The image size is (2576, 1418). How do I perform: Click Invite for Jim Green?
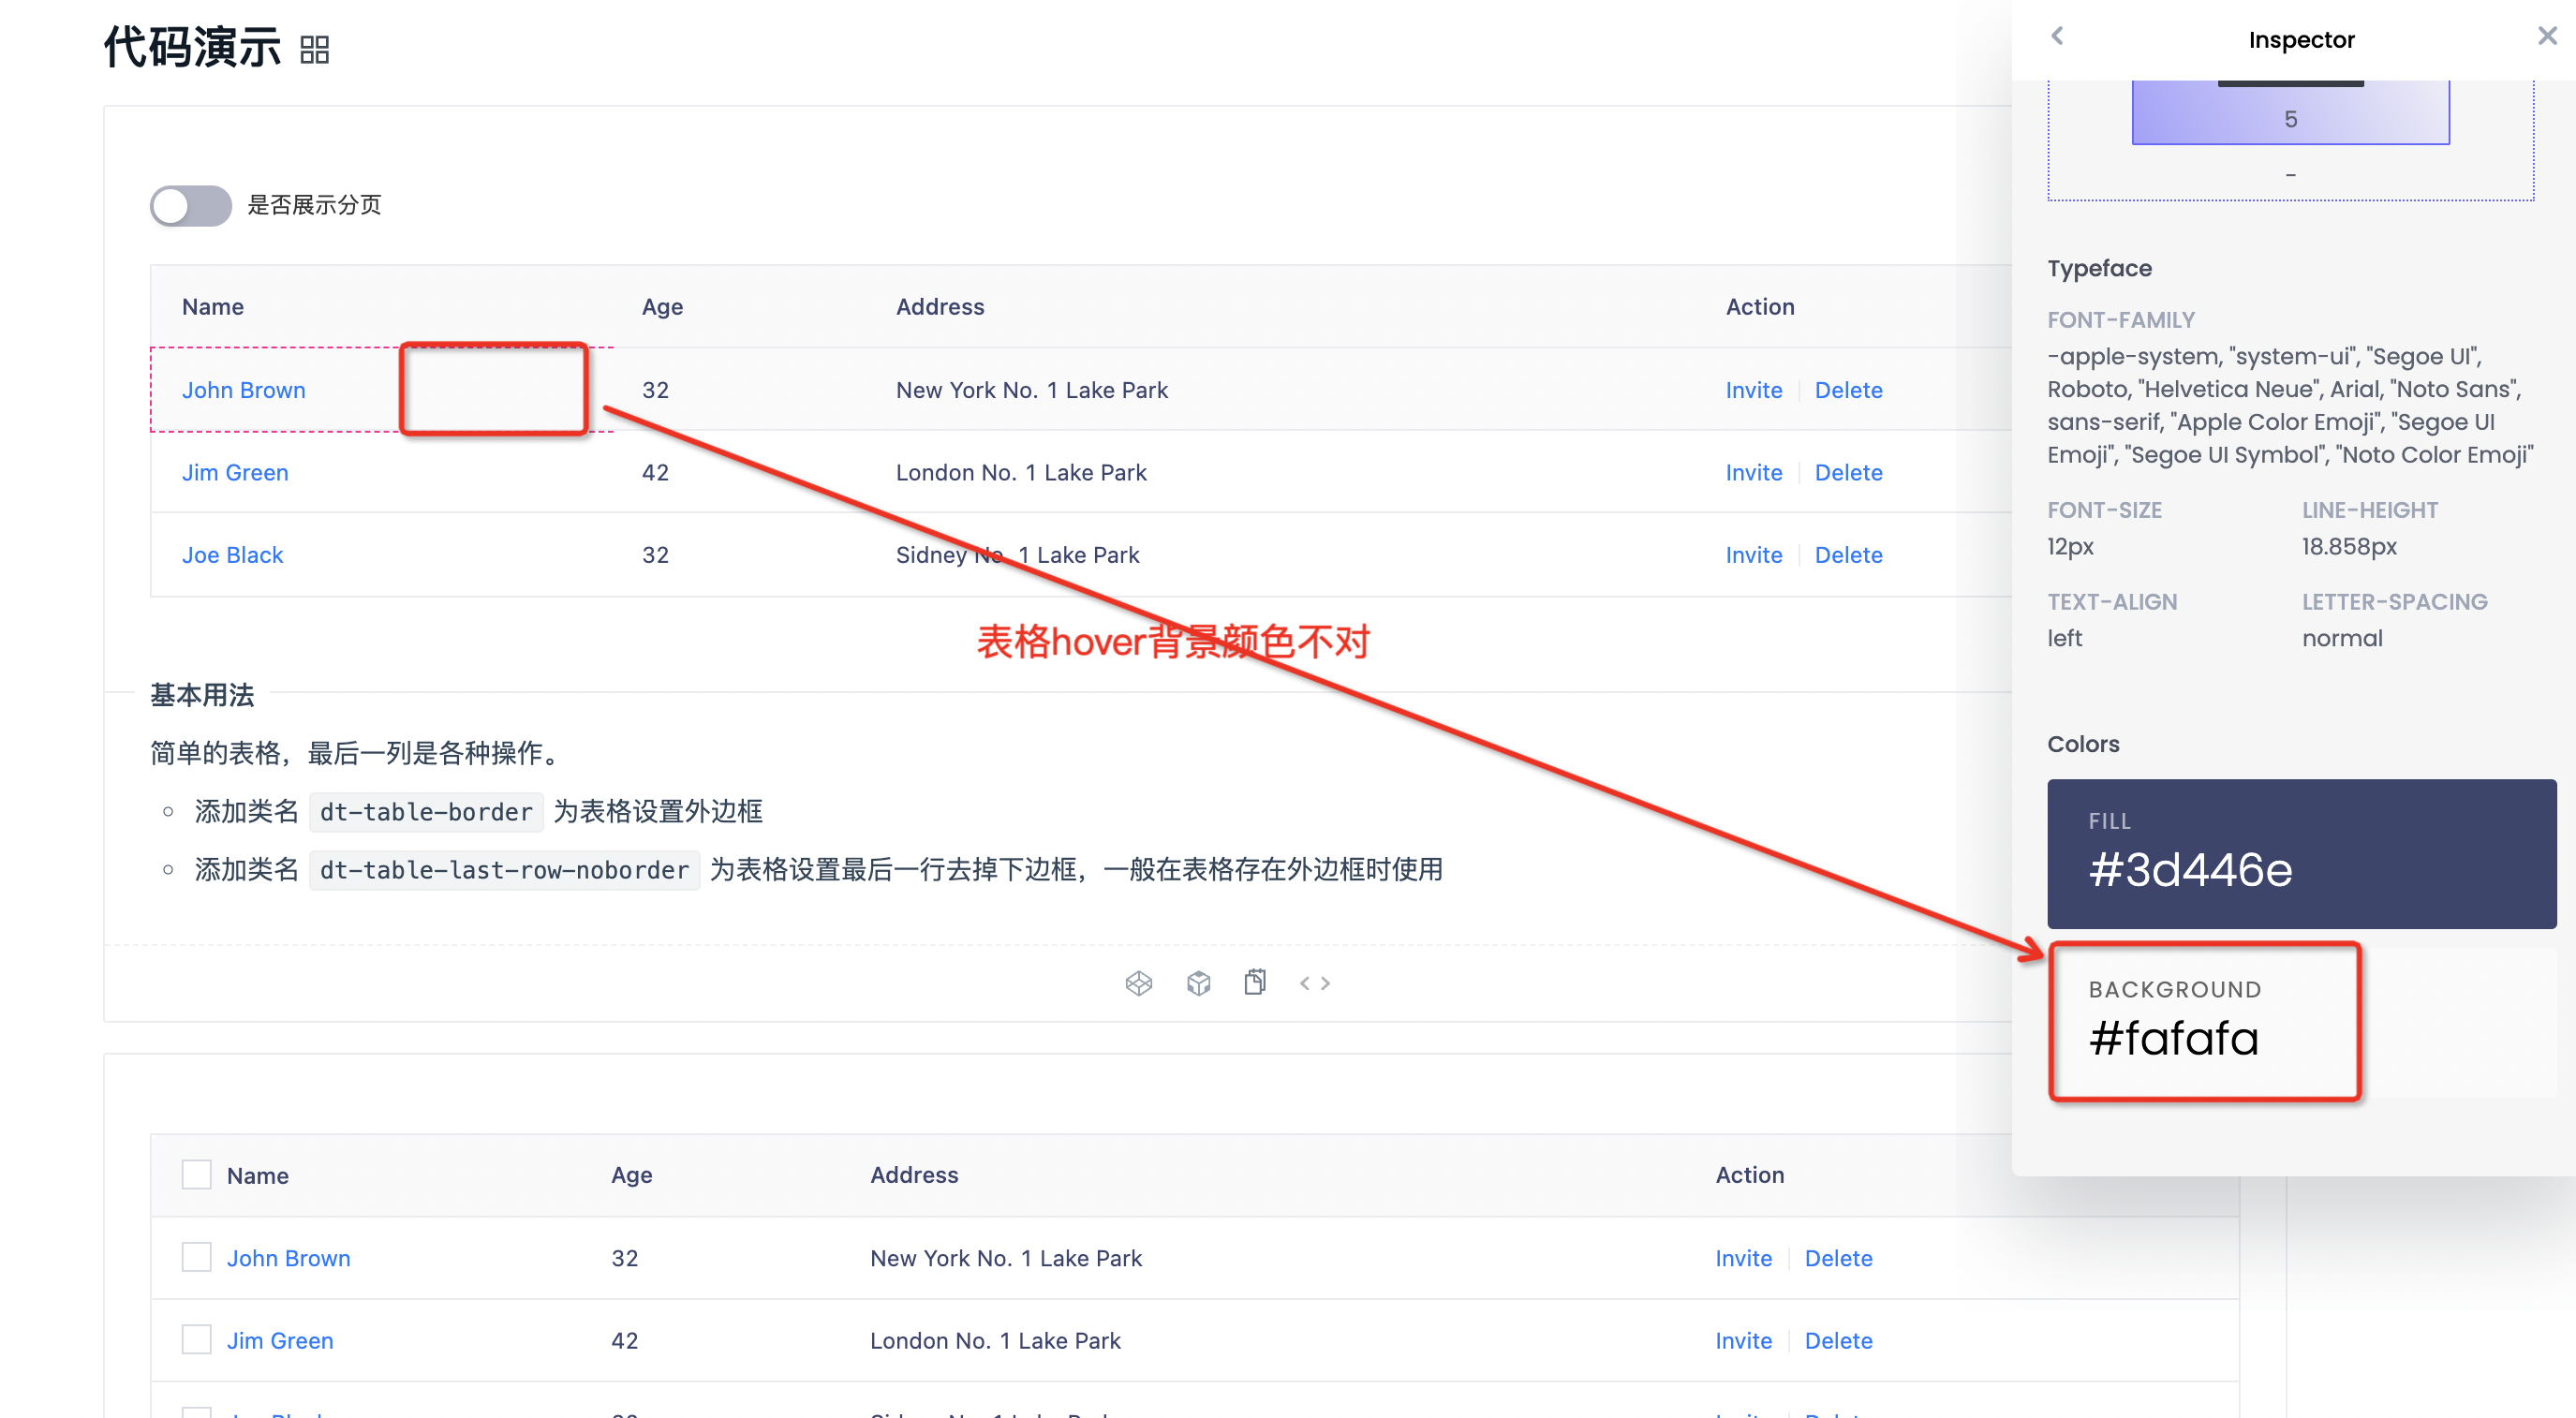(1754, 472)
